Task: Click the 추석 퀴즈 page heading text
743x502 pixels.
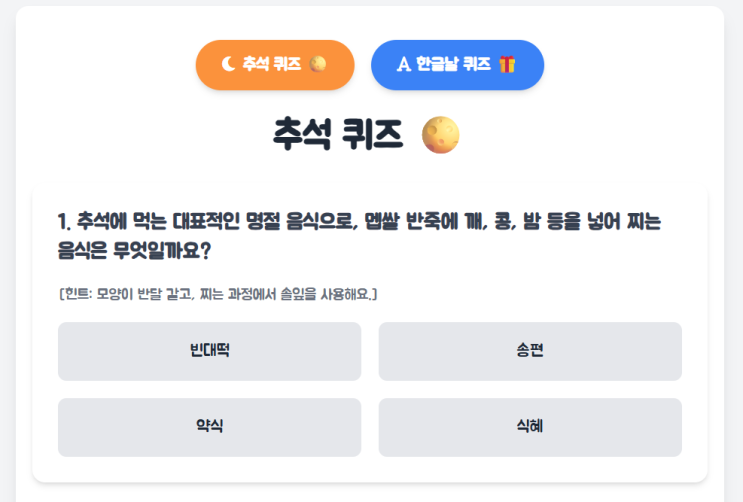Action: 338,134
